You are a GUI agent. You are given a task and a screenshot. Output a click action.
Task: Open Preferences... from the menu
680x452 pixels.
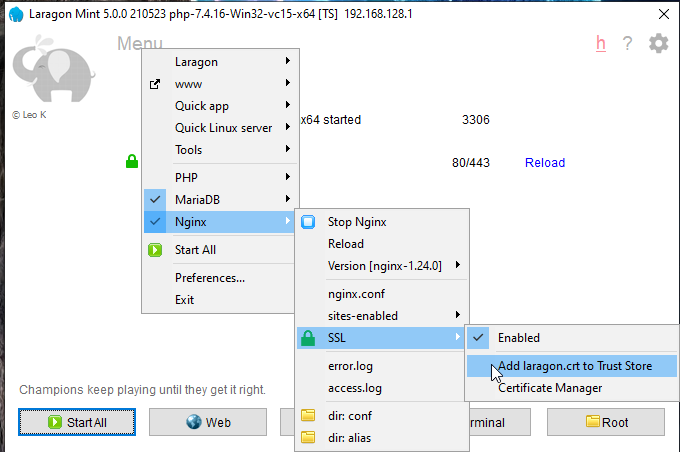[210, 278]
